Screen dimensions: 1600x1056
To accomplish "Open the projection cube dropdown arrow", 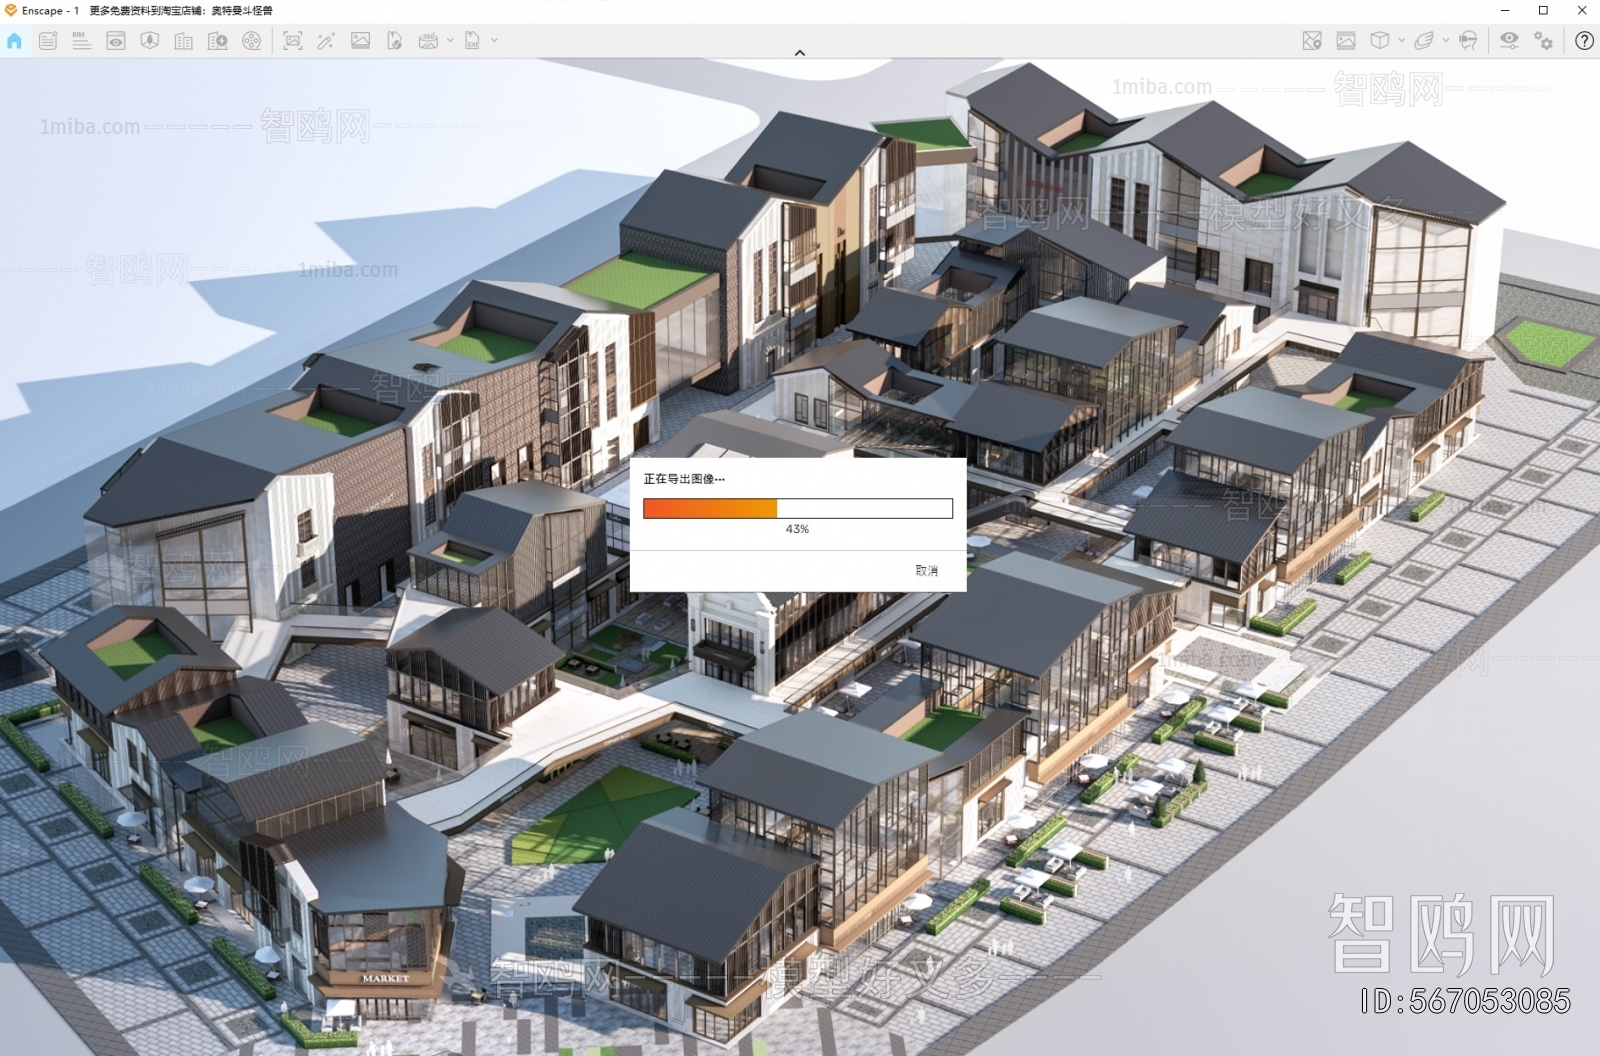I will click(1401, 42).
